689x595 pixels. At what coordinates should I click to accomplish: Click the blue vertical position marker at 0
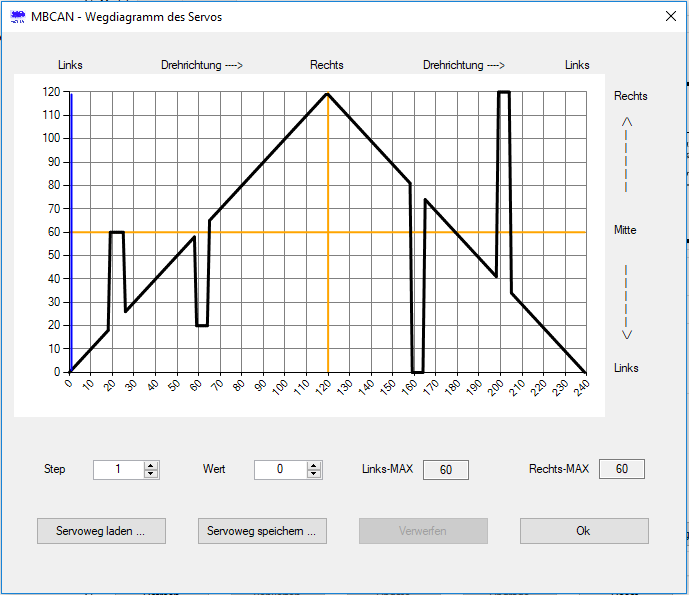coord(71,232)
